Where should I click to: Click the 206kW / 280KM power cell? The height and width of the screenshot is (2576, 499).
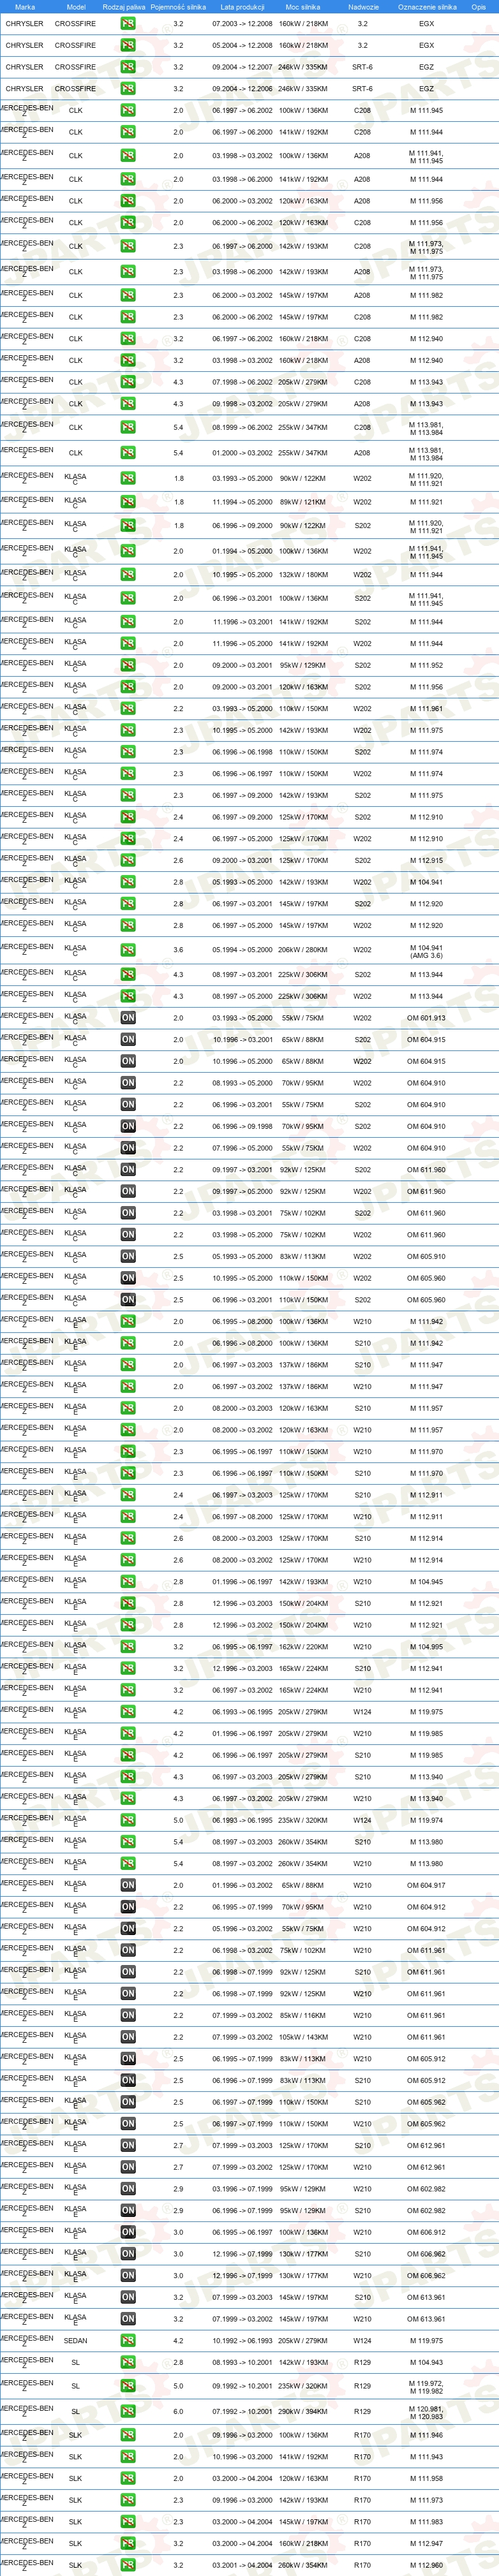click(x=303, y=950)
